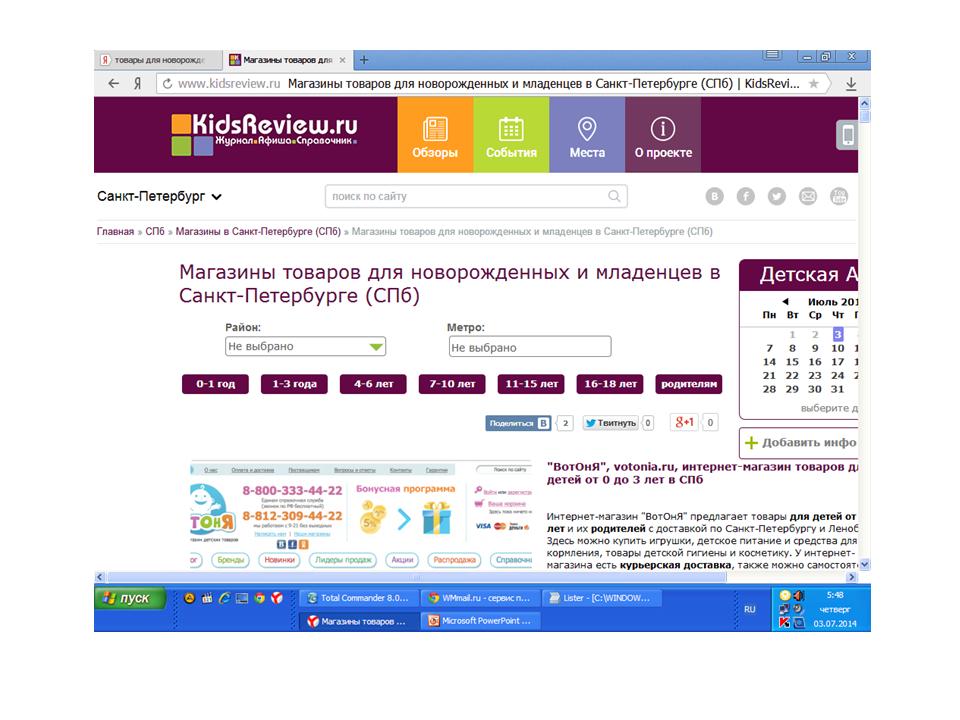Open Twitter social icon
960x720 pixels.
pyautogui.click(x=776, y=196)
